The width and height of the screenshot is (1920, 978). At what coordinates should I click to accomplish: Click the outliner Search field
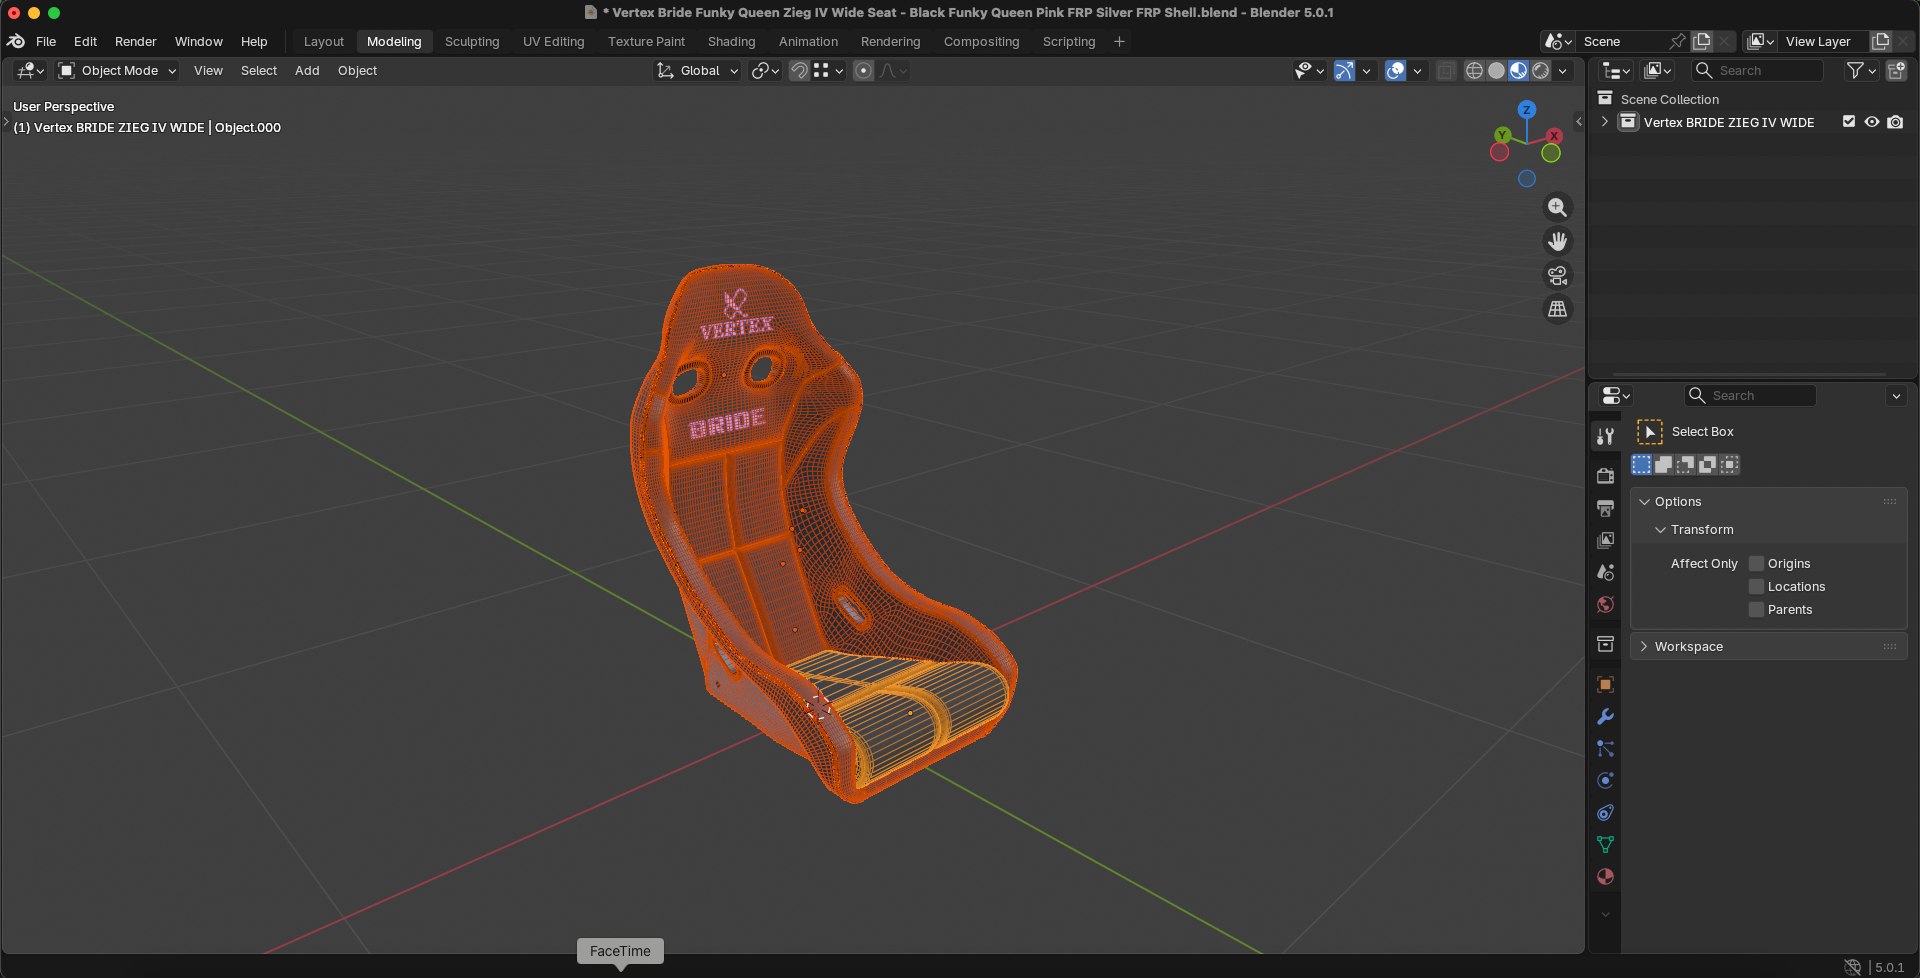pyautogui.click(x=1757, y=70)
